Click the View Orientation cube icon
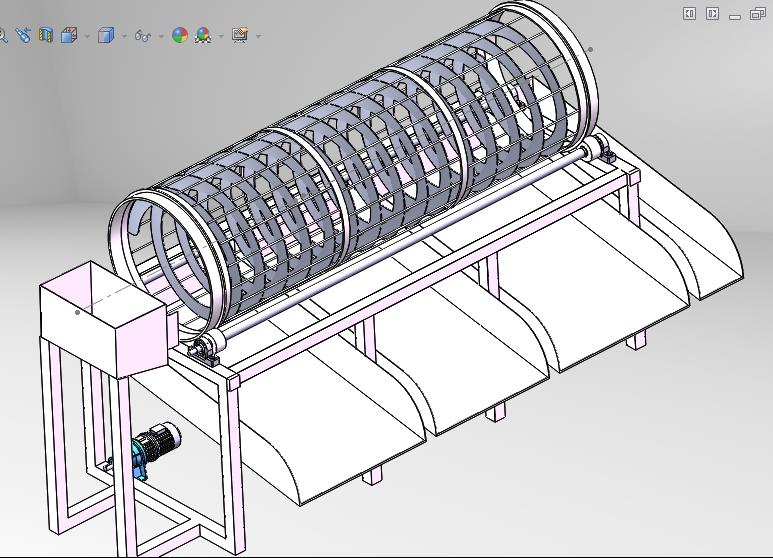 tap(68, 35)
